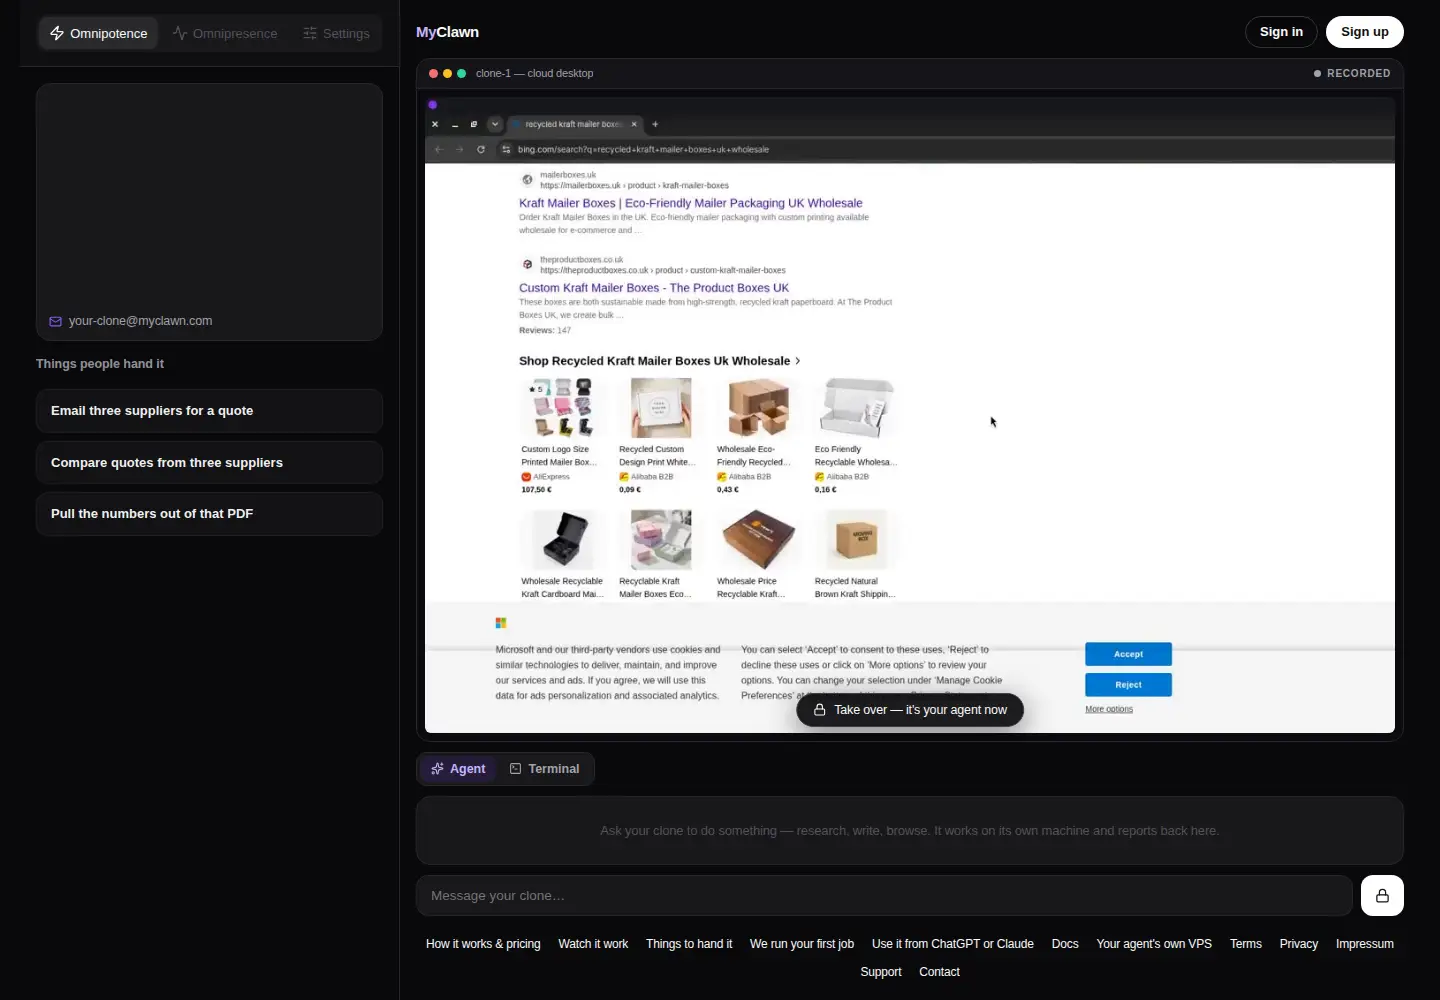Open the Docs footer link
The width and height of the screenshot is (1440, 1000).
(1065, 944)
